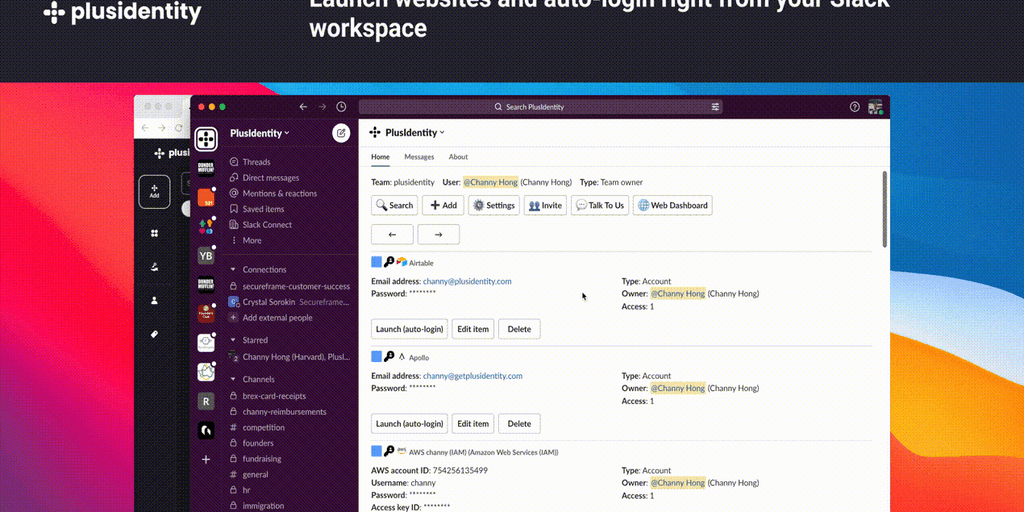Collapse the Connections section
The height and width of the screenshot is (512, 1024).
[x=233, y=269]
